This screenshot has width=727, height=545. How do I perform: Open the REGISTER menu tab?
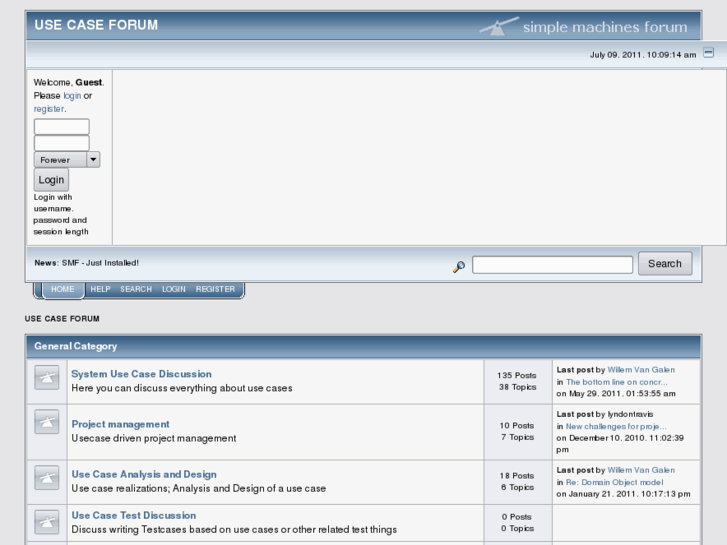pos(215,289)
